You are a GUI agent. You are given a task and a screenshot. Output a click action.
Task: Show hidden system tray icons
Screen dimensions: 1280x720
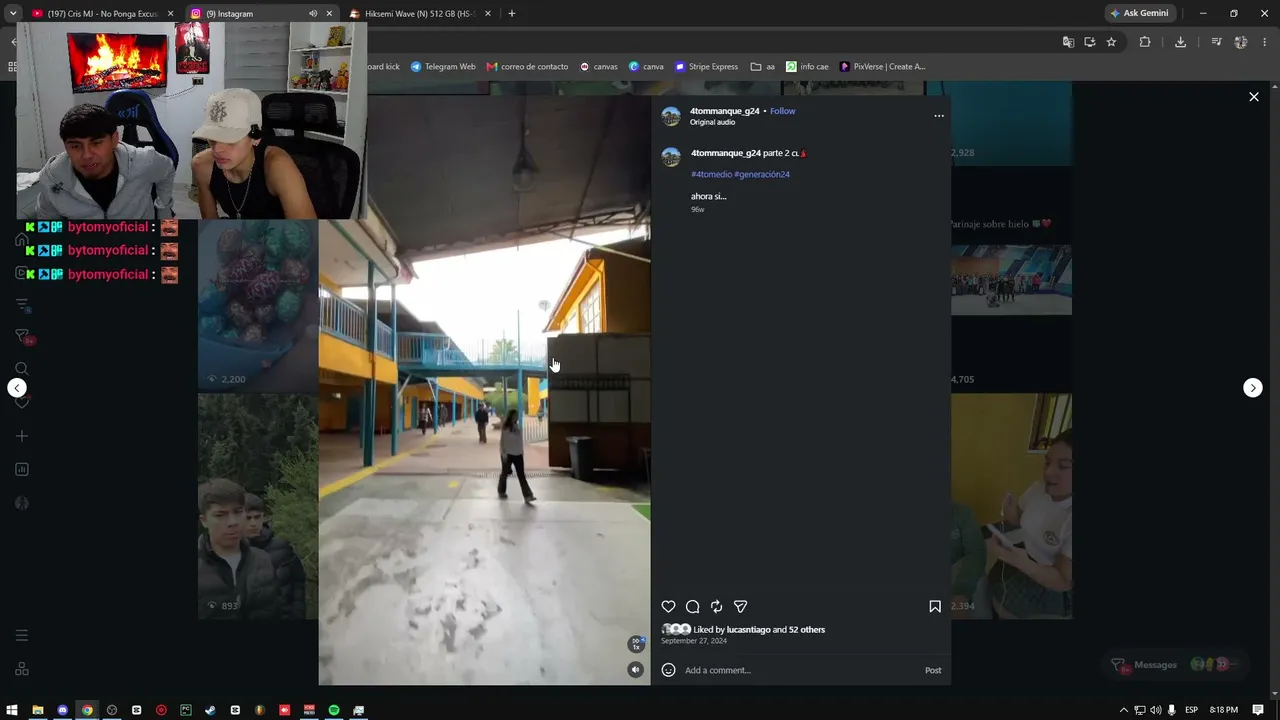[x=1124, y=710]
